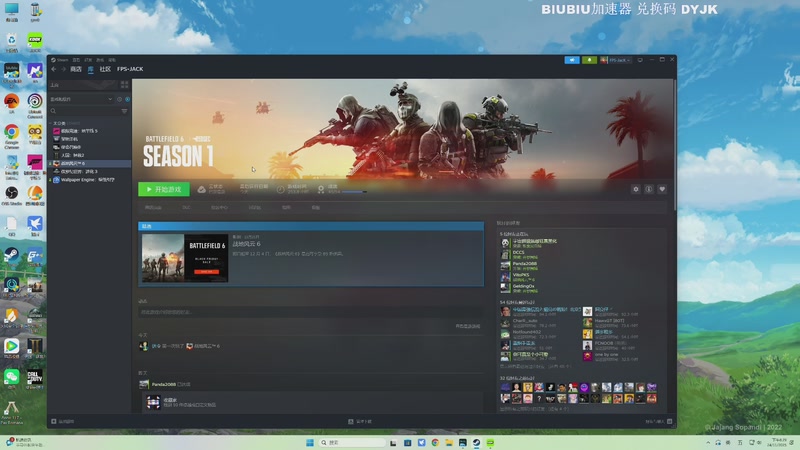Open the view latest news link
This screenshot has height=450, width=800.
click(x=467, y=326)
